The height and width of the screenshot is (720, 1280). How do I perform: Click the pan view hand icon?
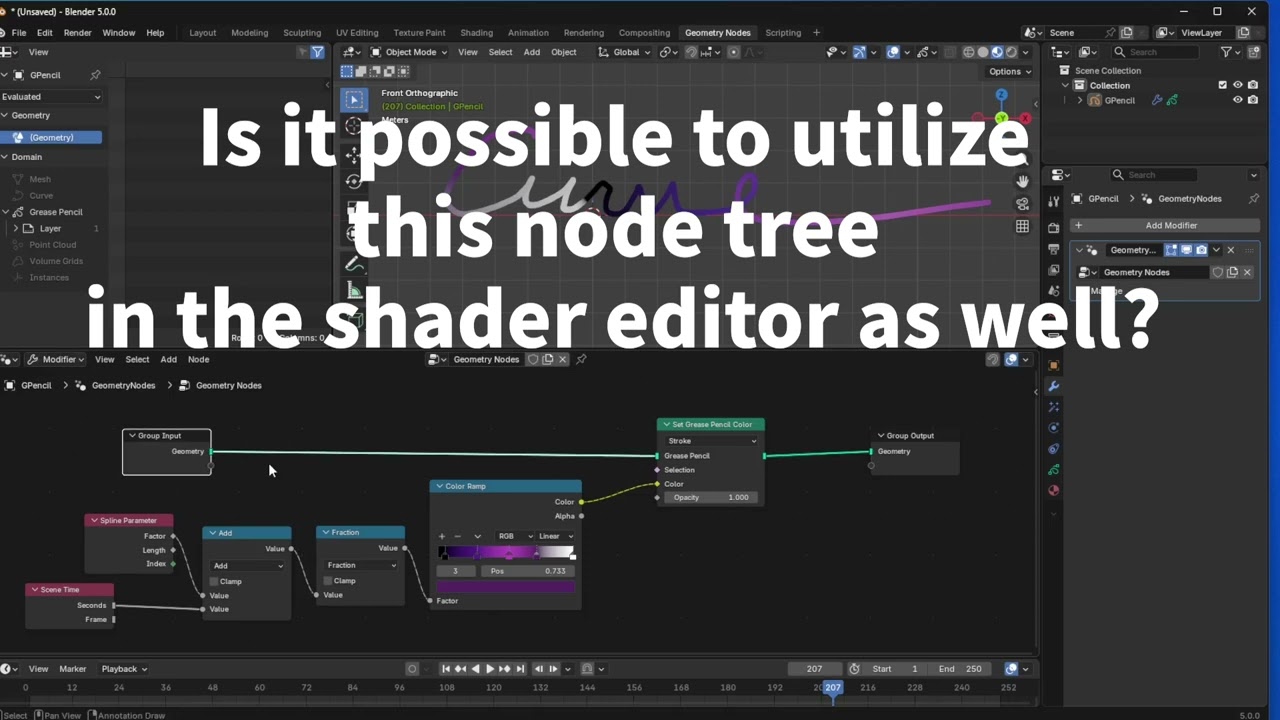click(1022, 181)
